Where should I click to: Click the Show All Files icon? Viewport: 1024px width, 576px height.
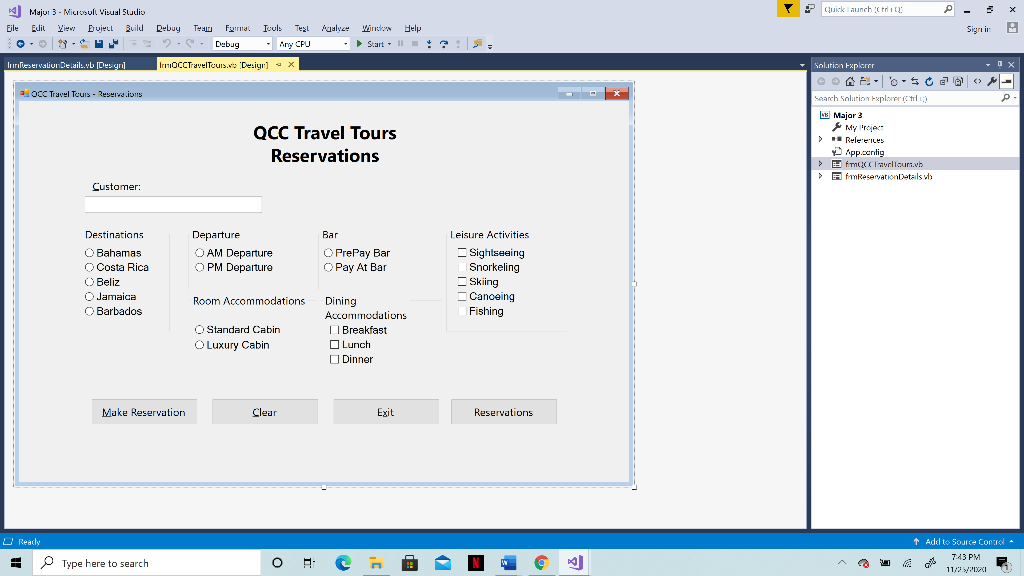point(958,82)
